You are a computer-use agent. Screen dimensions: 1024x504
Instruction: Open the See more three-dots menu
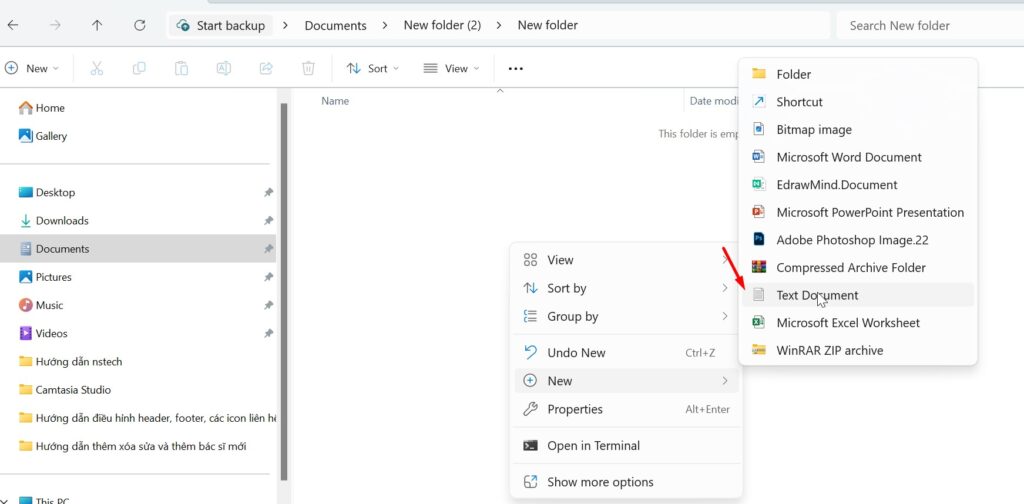515,68
